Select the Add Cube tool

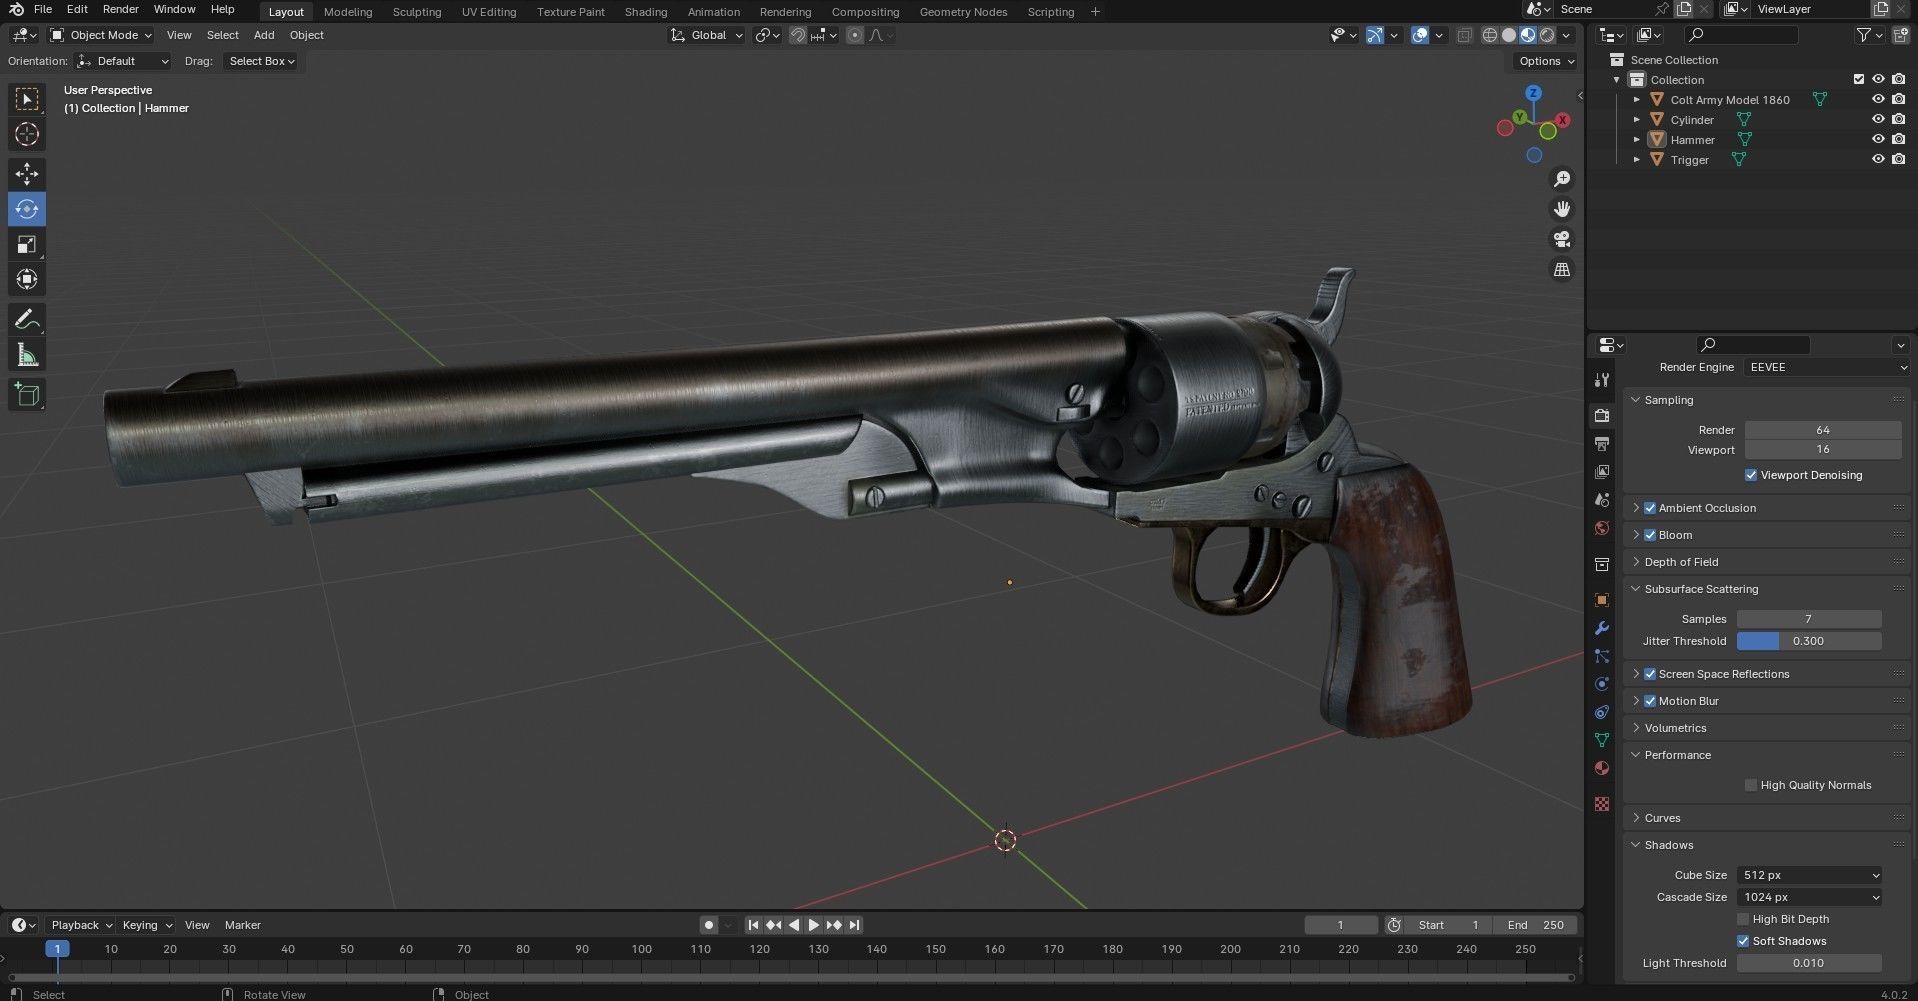click(27, 395)
